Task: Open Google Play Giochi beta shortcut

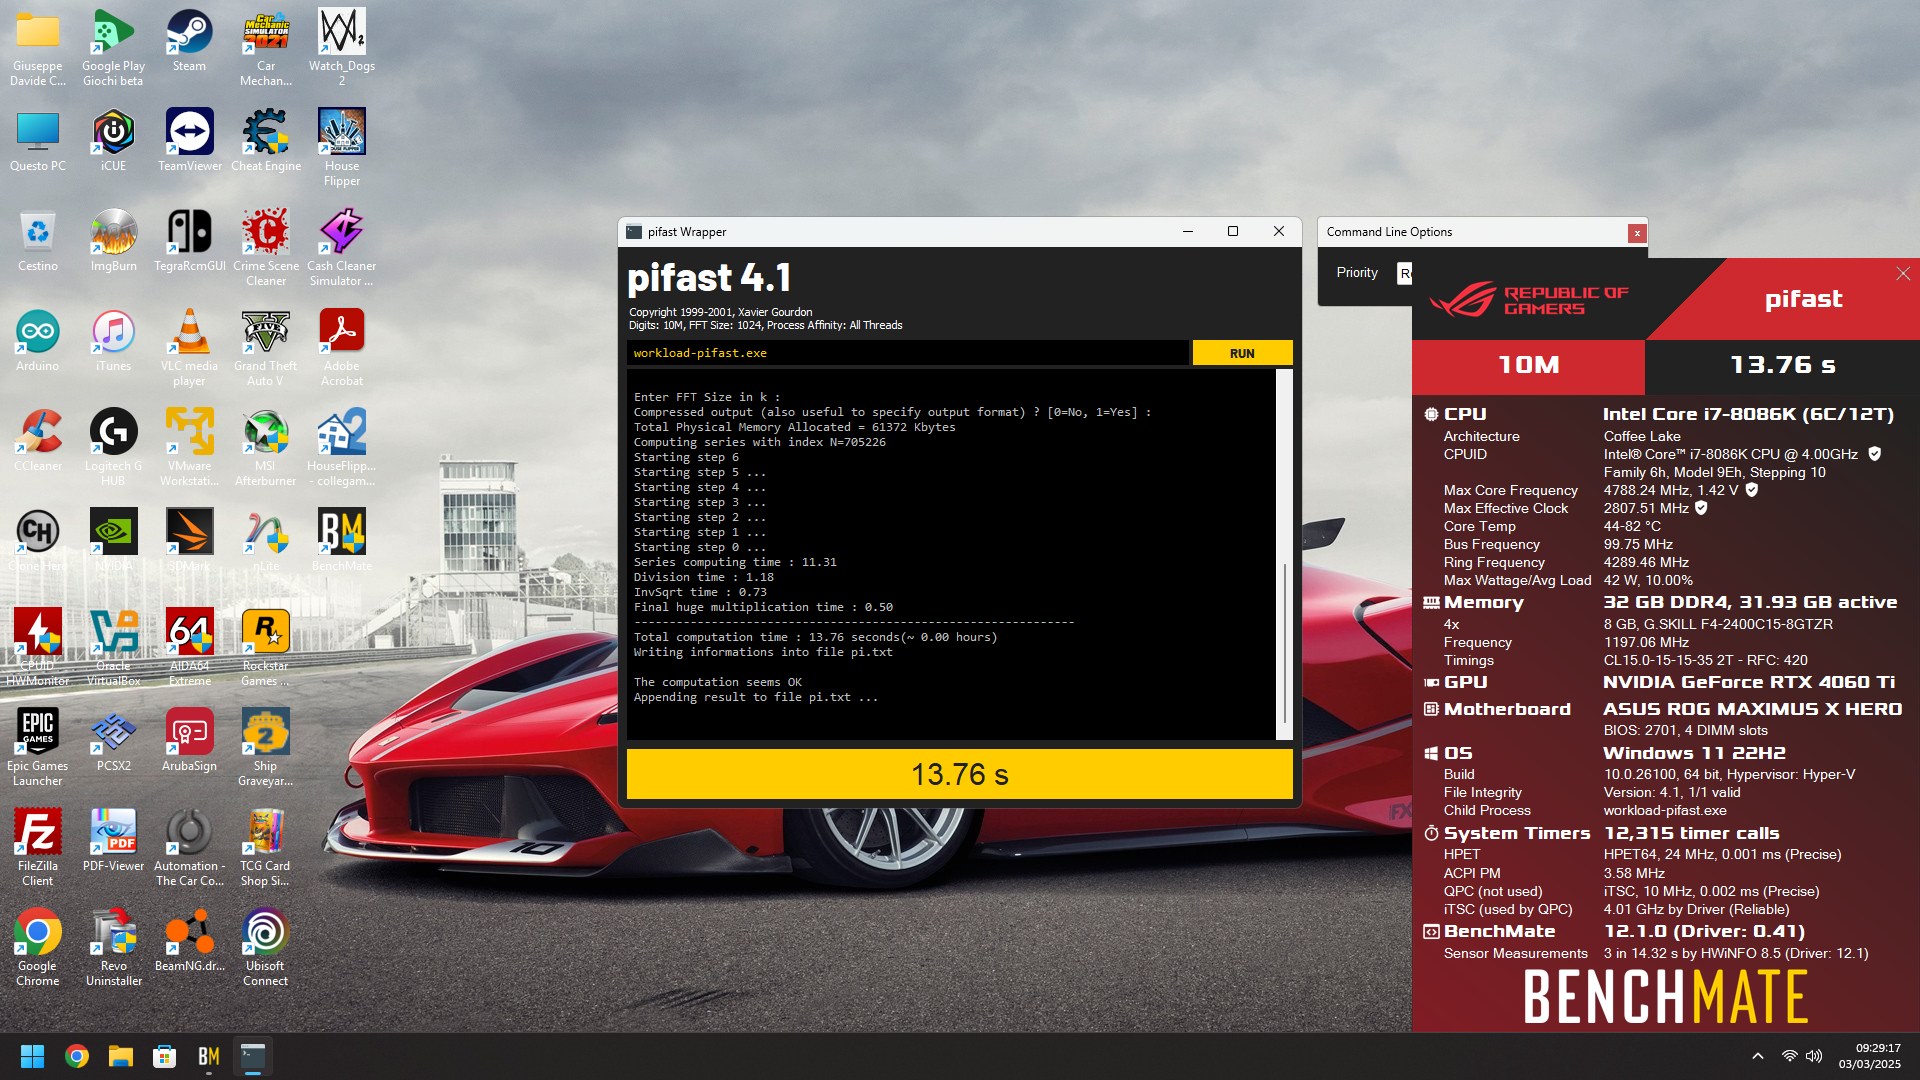Action: [113, 48]
